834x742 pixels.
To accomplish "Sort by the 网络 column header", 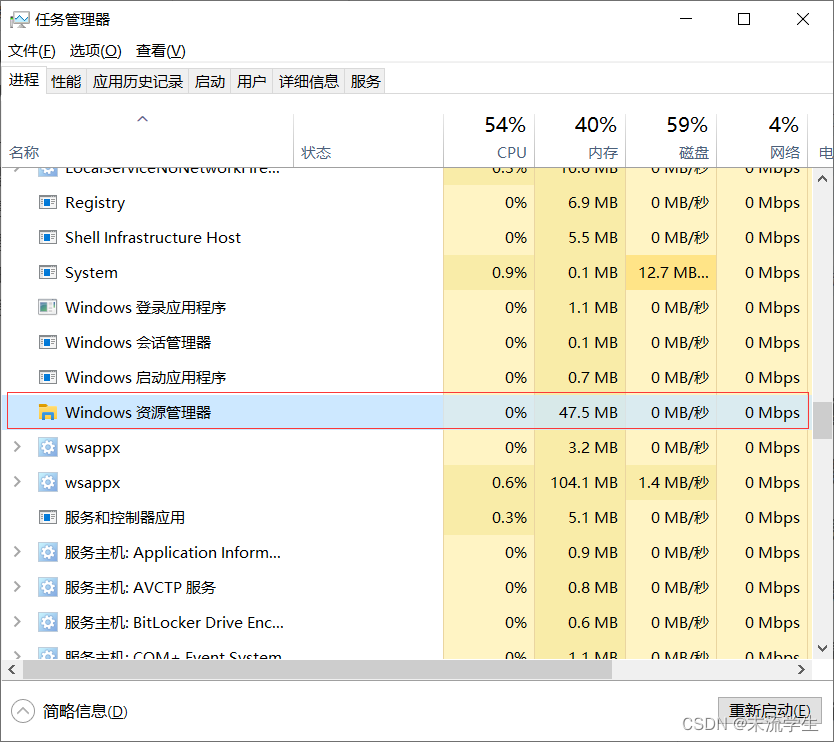I will click(x=762, y=140).
